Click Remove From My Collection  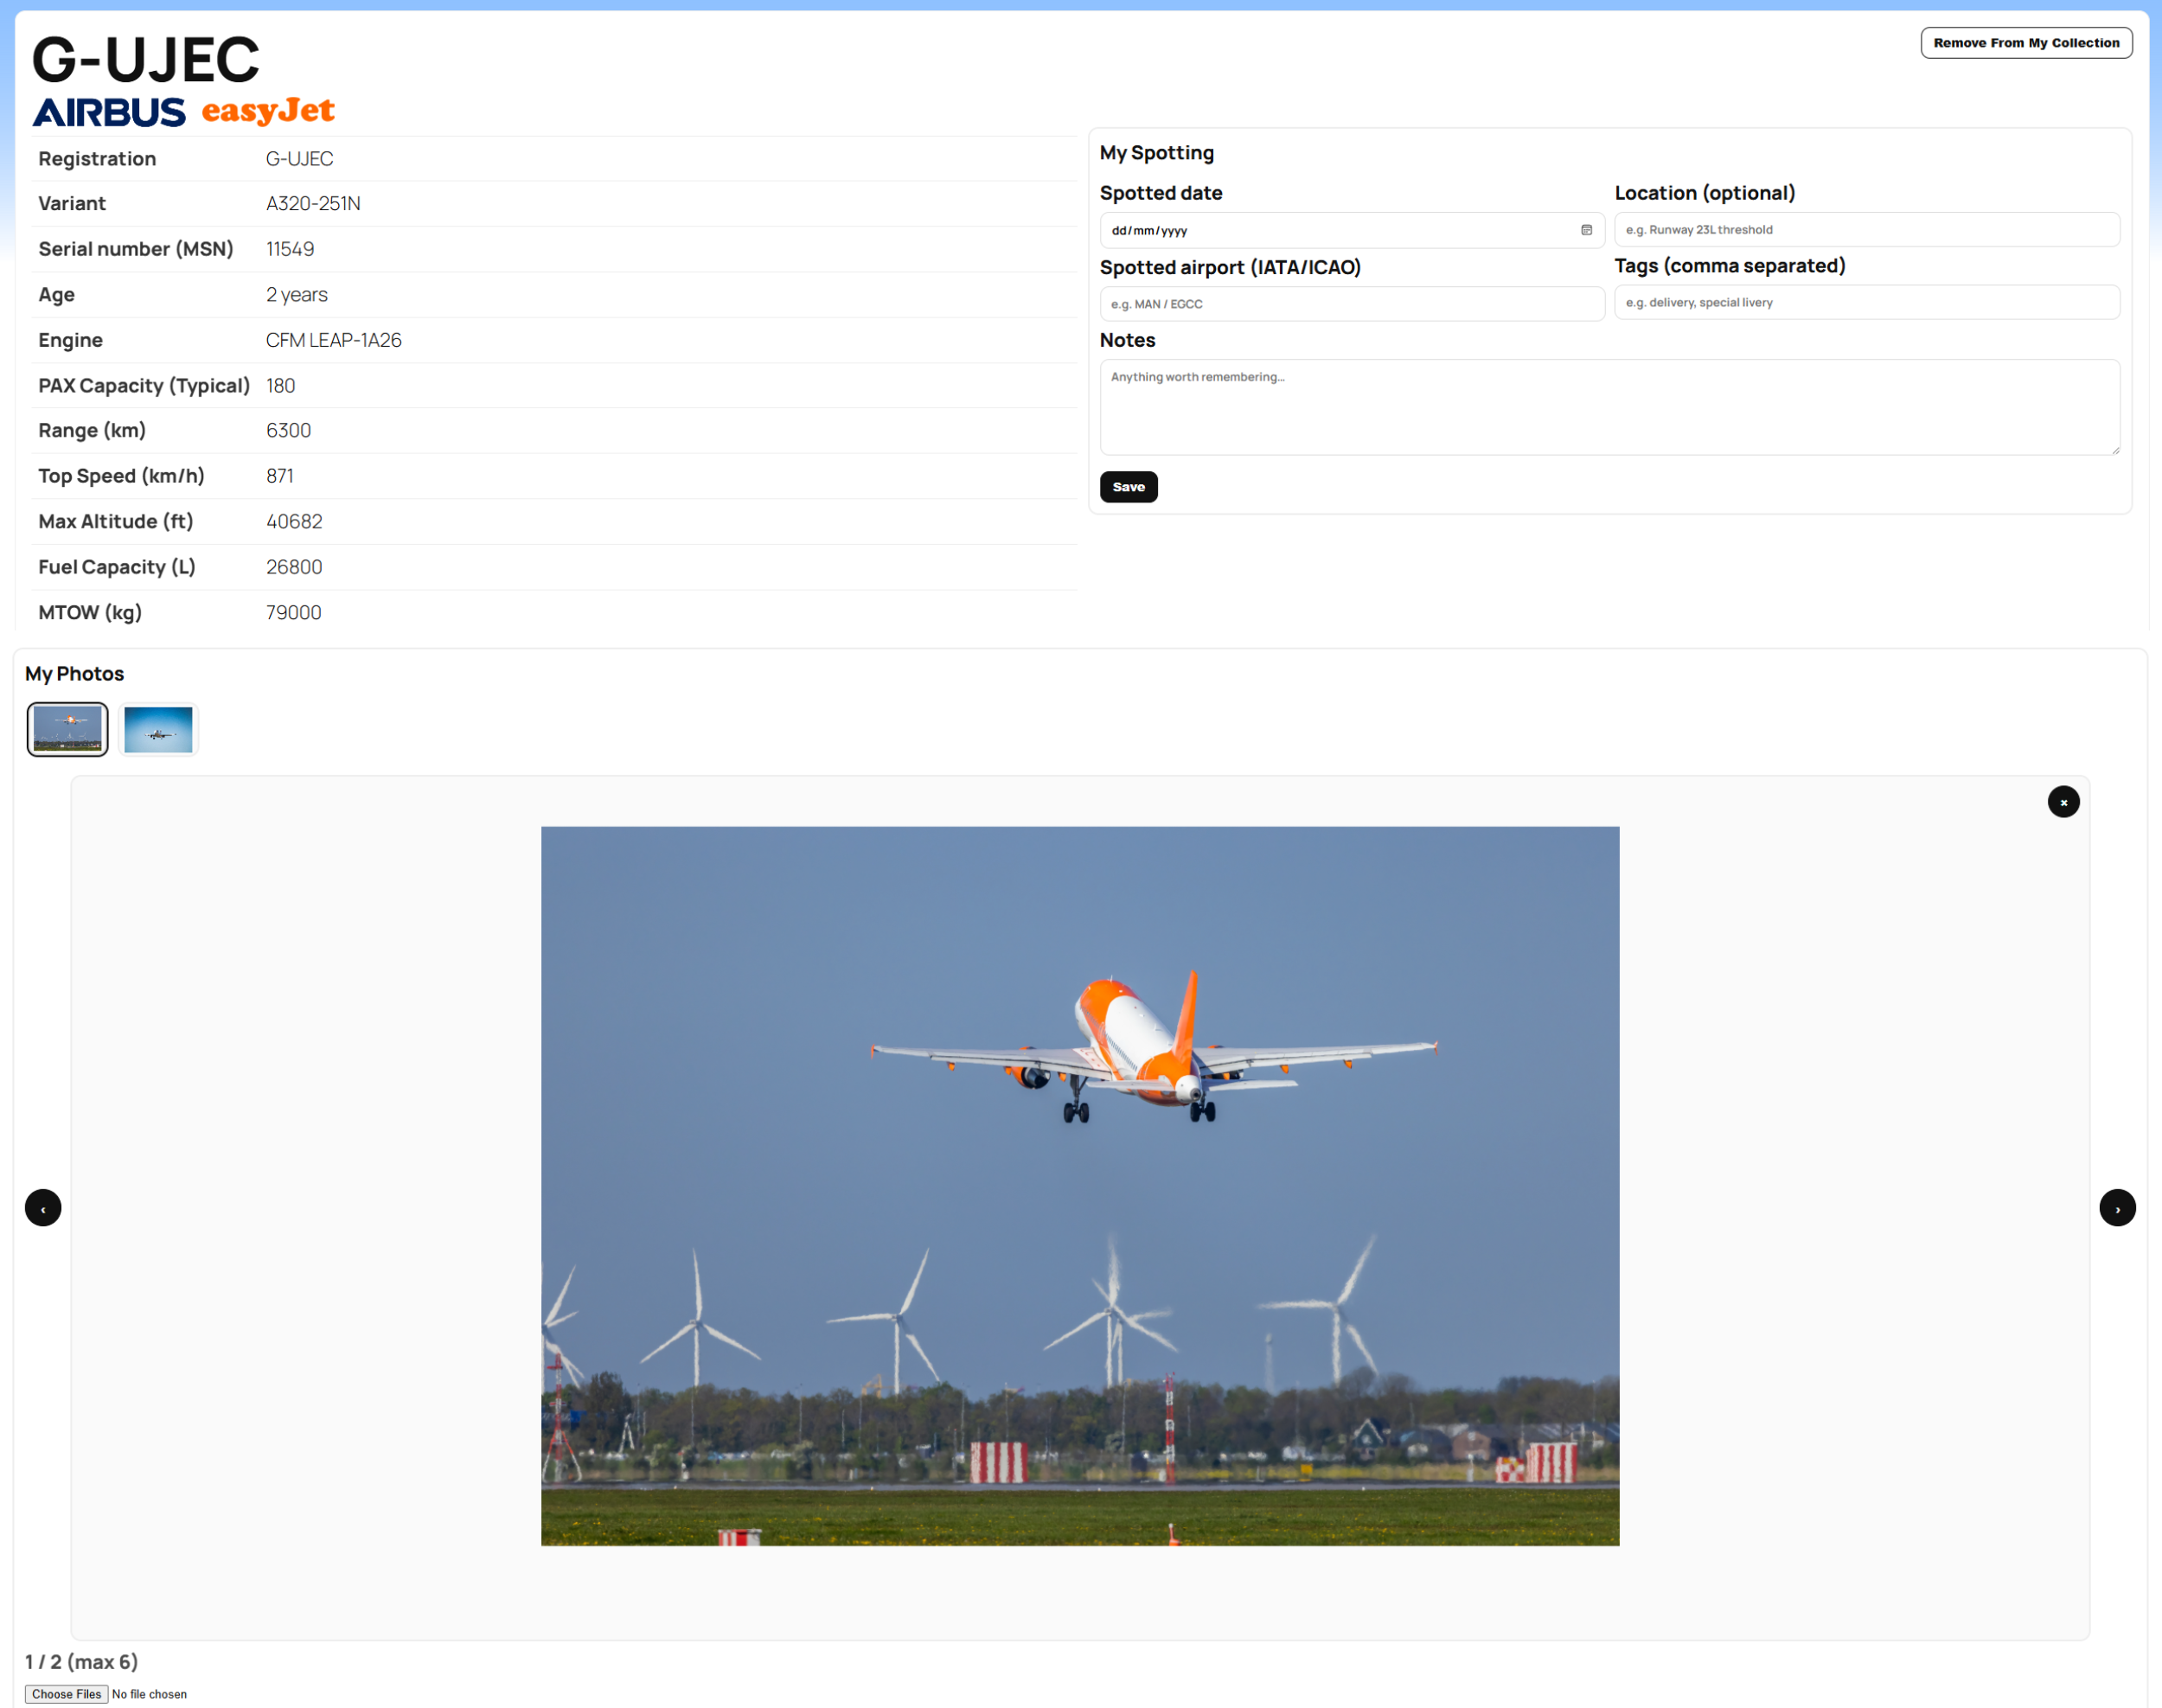point(2026,42)
